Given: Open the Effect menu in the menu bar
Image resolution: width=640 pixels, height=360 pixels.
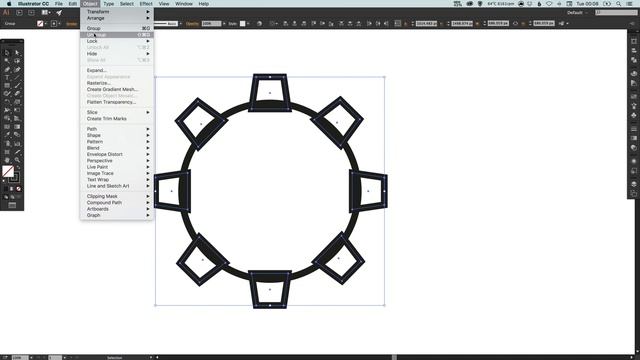Looking at the screenshot, I should click(146, 4).
